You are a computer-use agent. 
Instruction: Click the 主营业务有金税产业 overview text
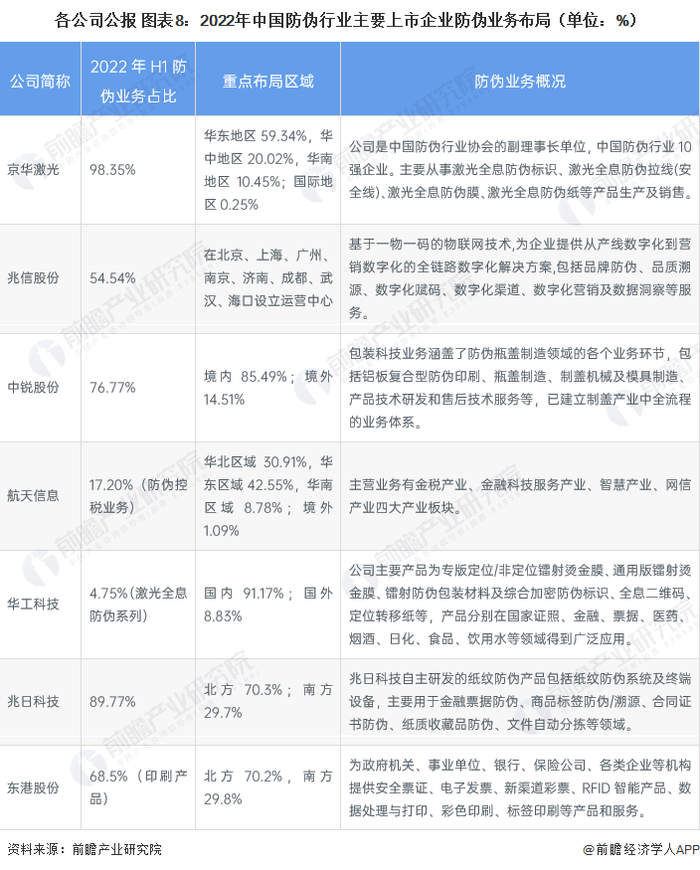pyautogui.click(x=520, y=496)
